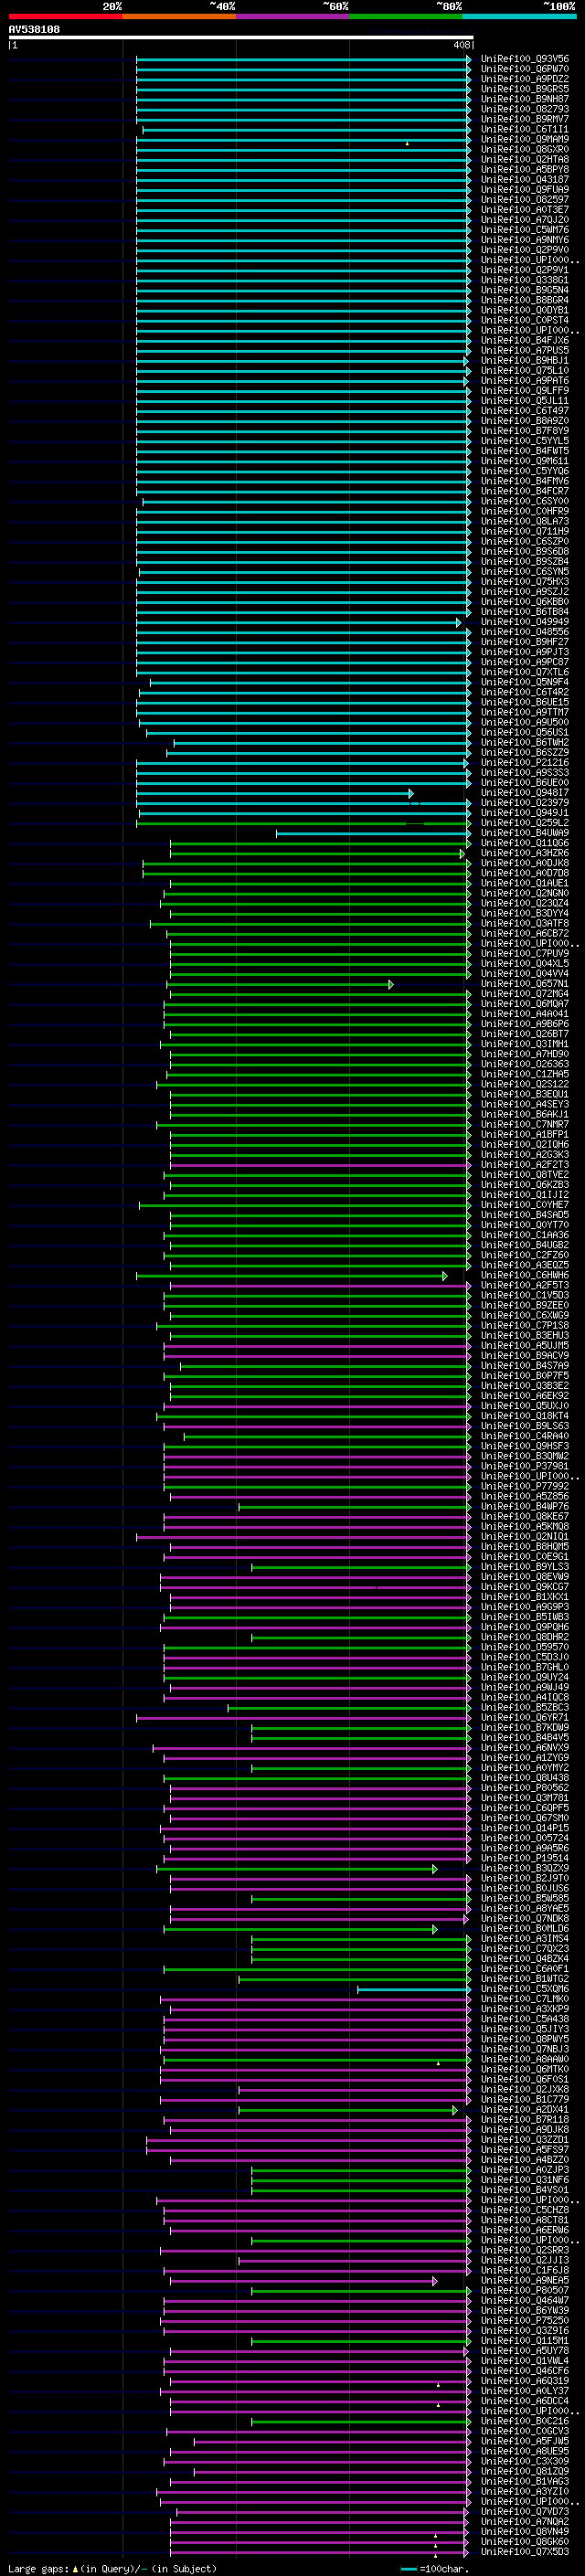Select UniRef100_B0MLD6 label
This screenshot has height=2576, width=585.
tap(525, 1929)
